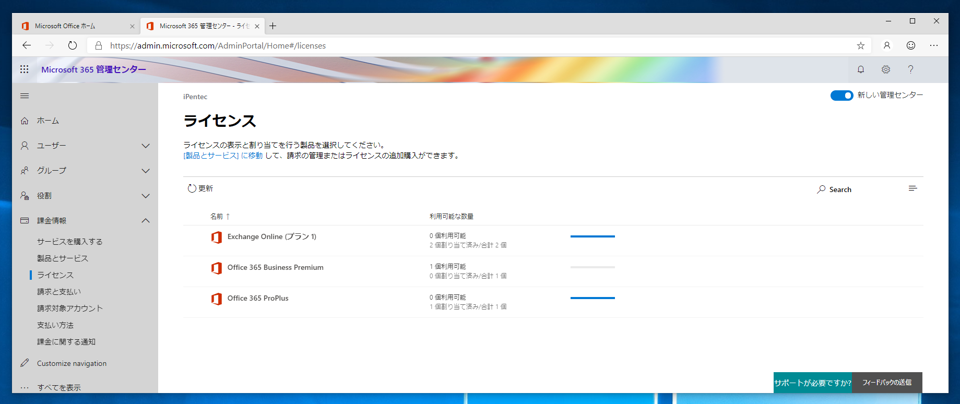960x404 pixels.
Task: Close the Microsoft Office ホーム tab
Action: click(x=132, y=26)
